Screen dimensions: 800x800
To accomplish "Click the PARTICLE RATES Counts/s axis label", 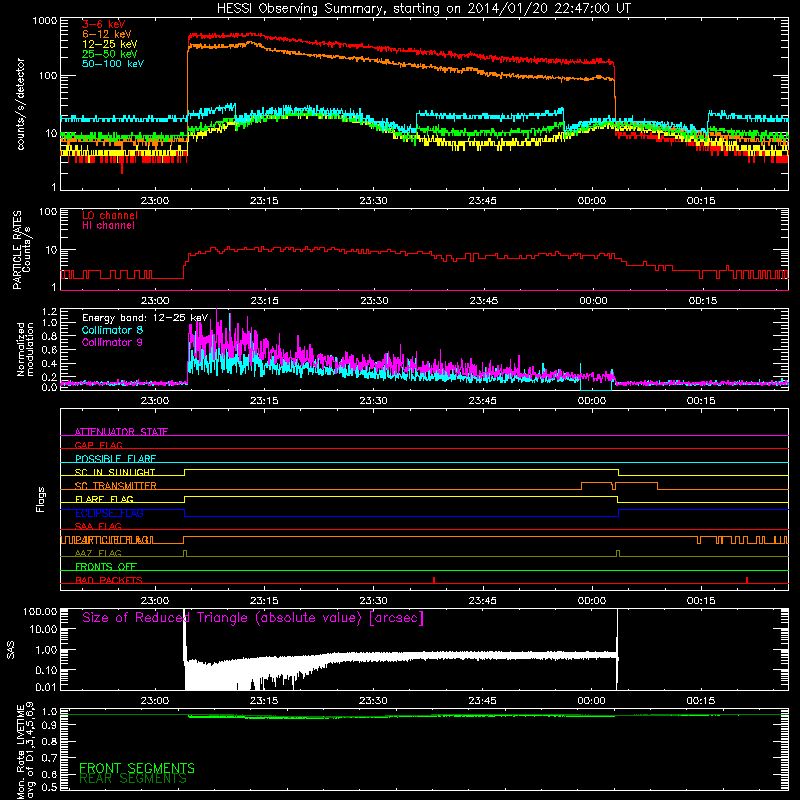I will click(21, 250).
